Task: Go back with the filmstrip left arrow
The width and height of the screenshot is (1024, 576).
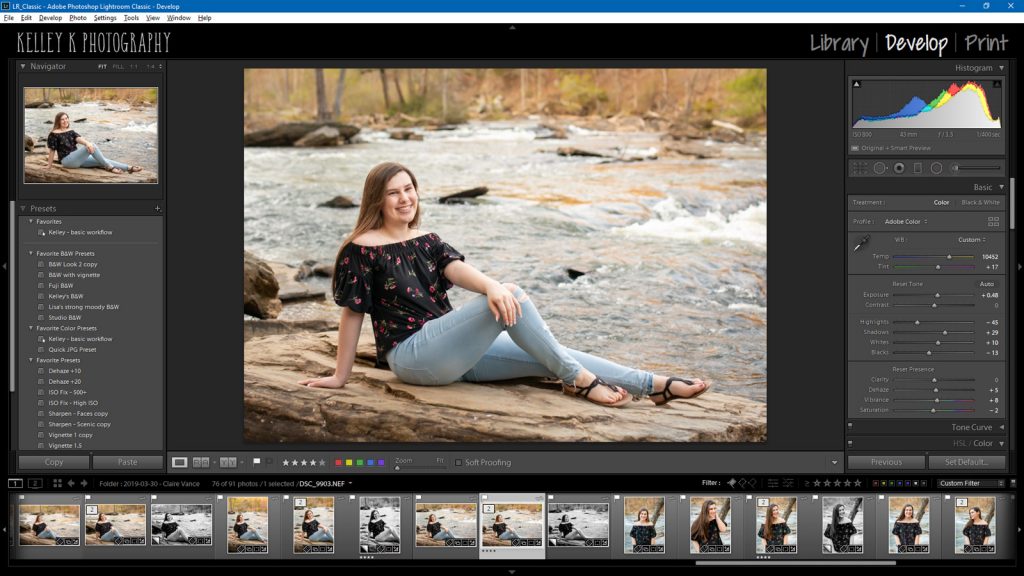Action: [x=71, y=483]
